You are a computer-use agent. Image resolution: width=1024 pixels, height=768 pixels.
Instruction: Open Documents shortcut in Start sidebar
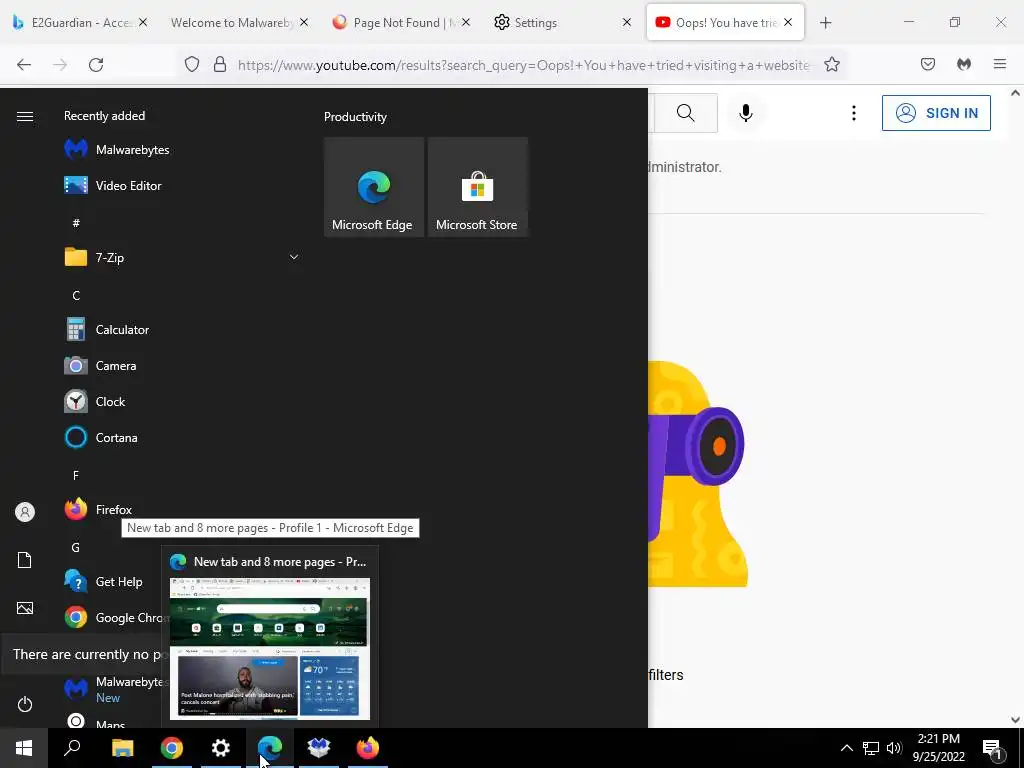click(x=25, y=560)
